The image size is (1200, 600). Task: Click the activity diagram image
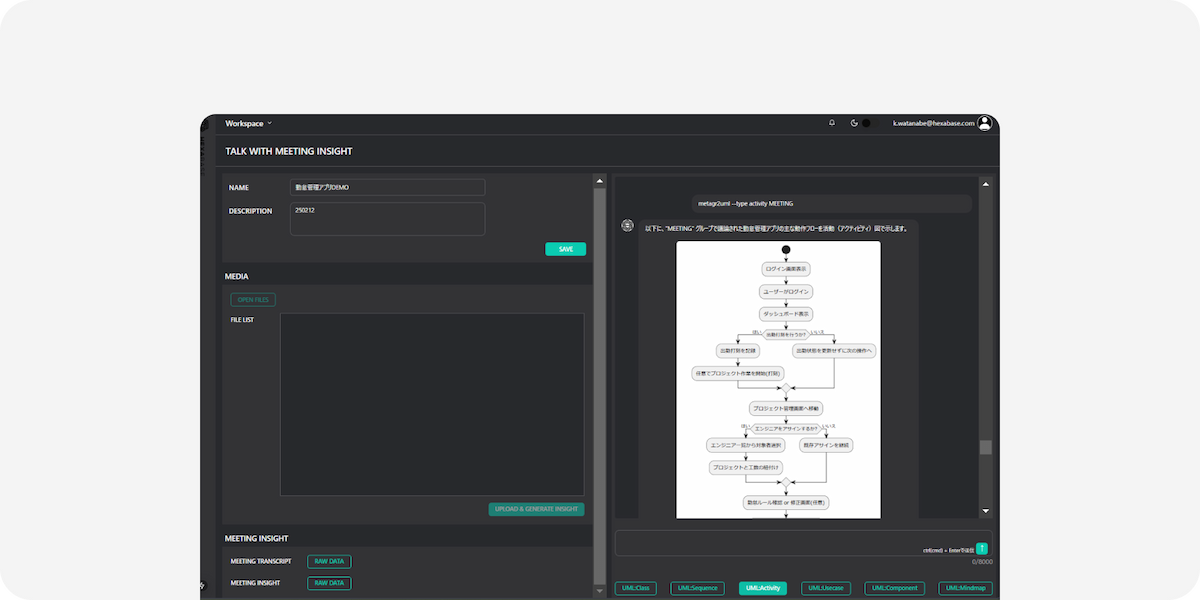tap(778, 379)
